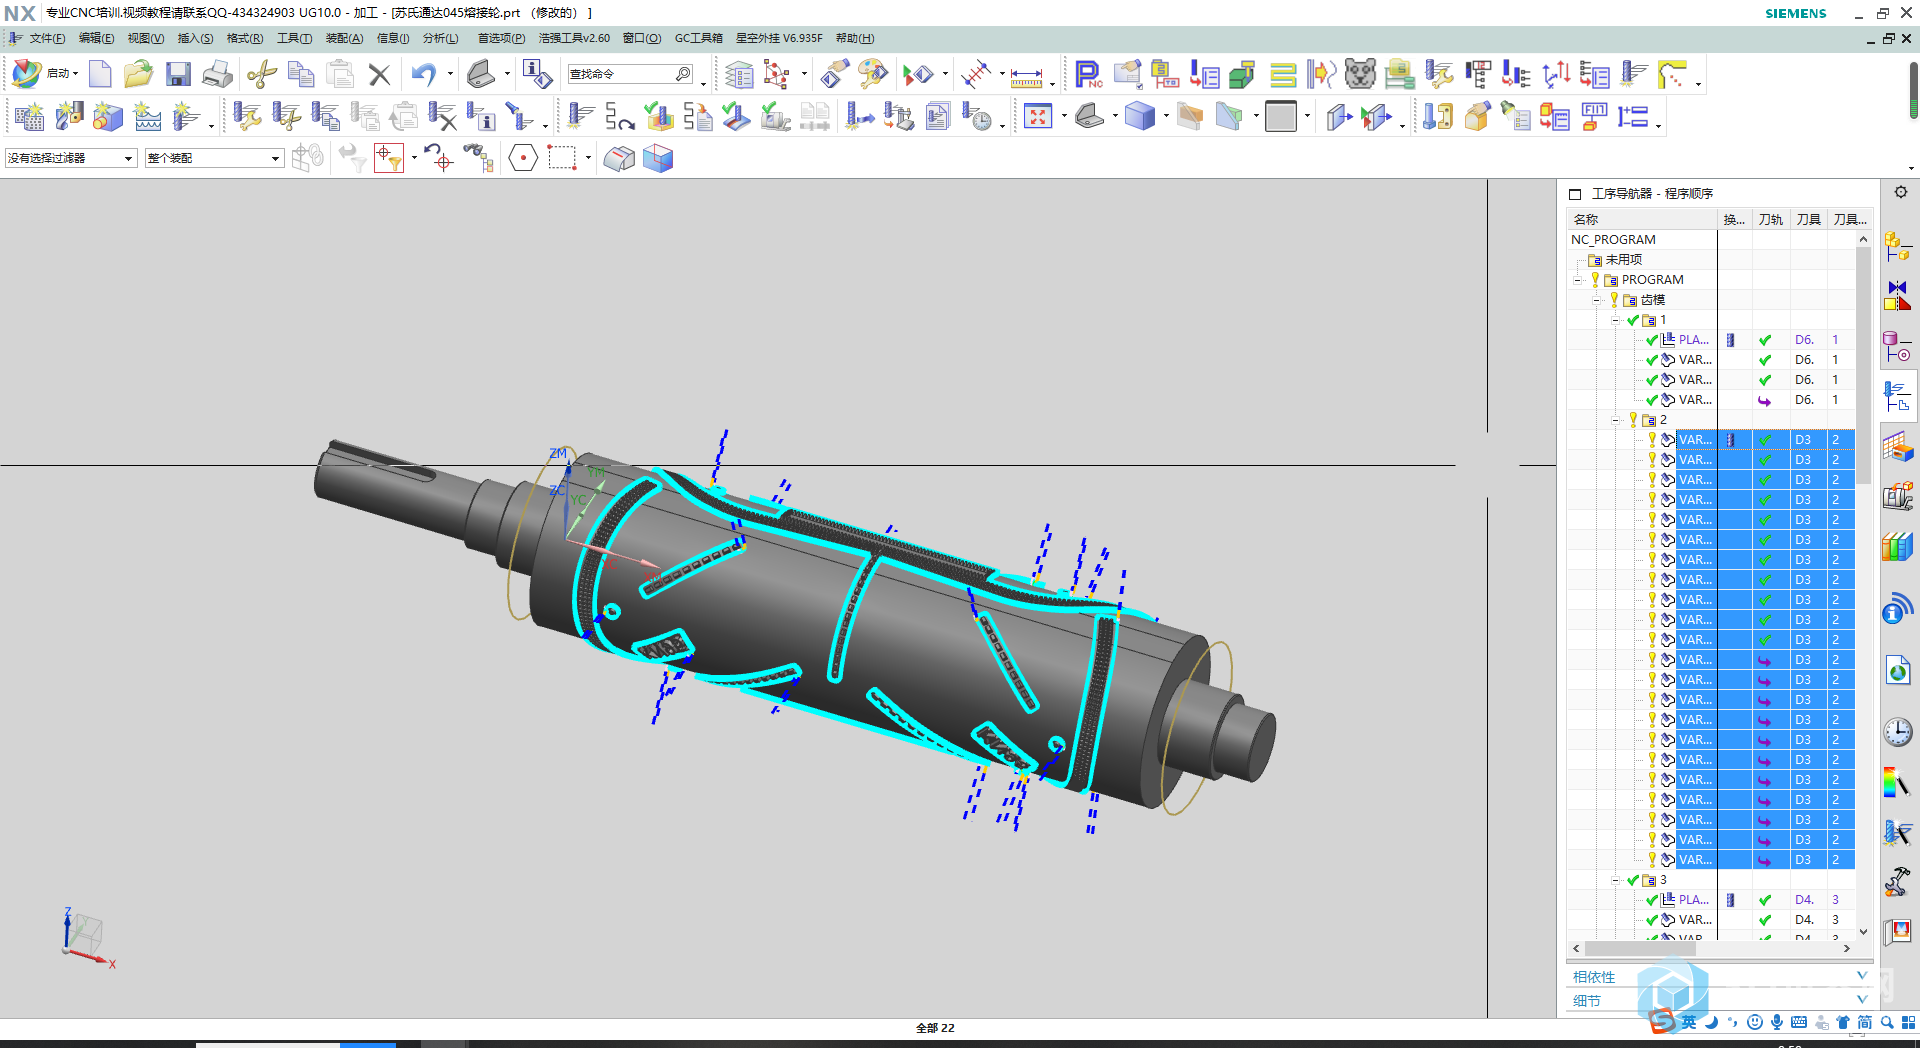Click the Print icon
This screenshot has height=1048, width=1920.
click(x=217, y=74)
